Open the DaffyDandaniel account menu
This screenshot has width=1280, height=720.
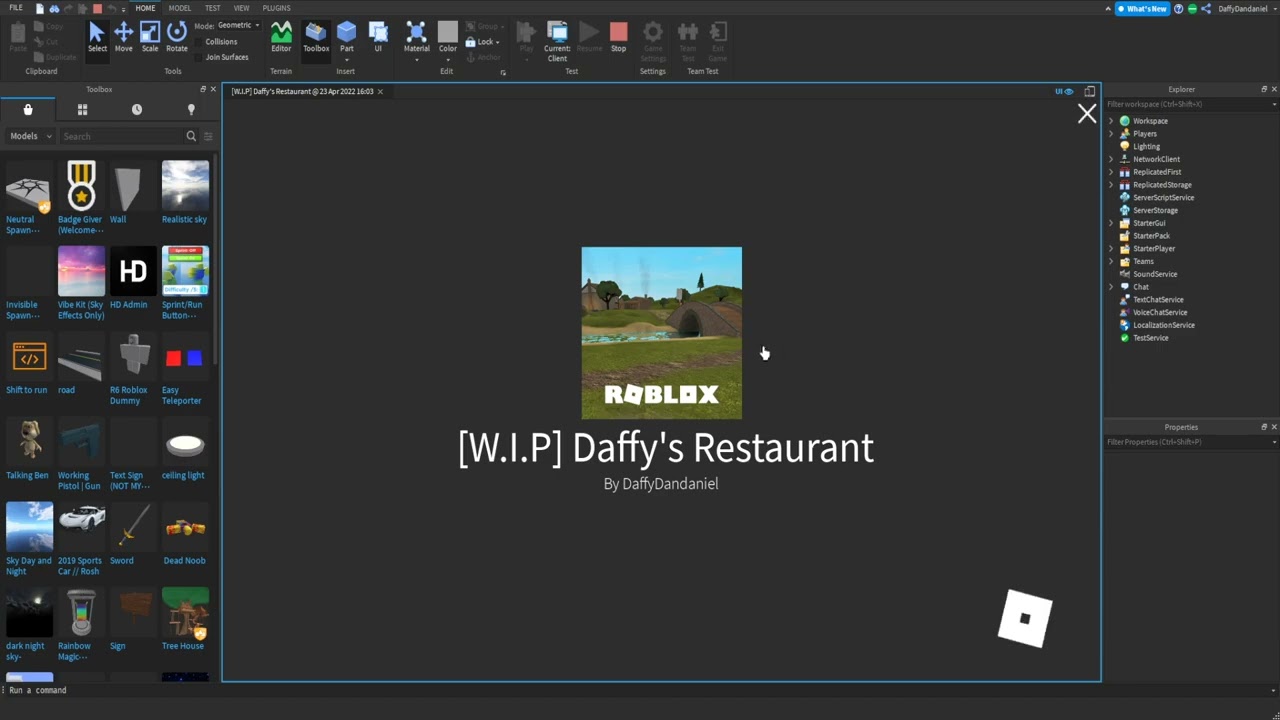(x=1243, y=9)
